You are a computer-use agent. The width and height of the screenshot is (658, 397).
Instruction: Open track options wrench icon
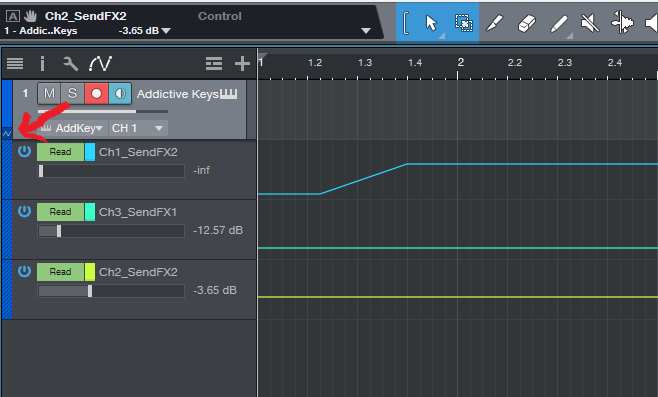point(70,64)
